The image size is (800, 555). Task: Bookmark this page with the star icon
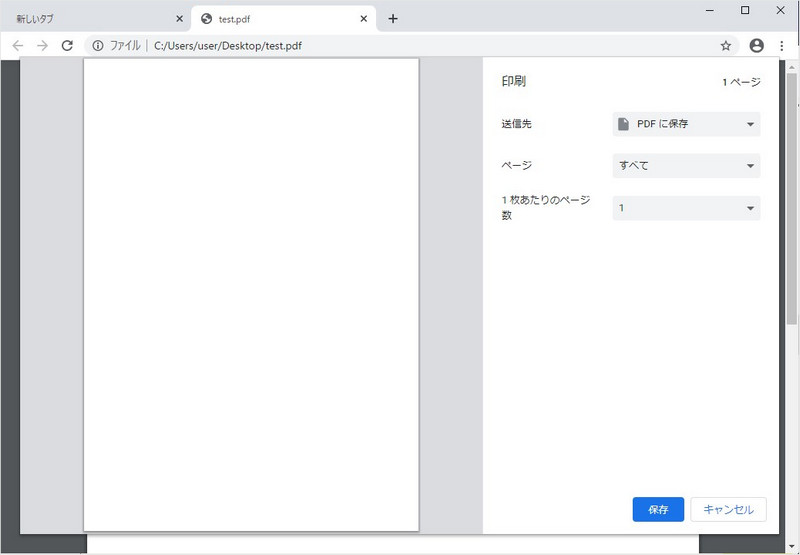click(x=726, y=46)
